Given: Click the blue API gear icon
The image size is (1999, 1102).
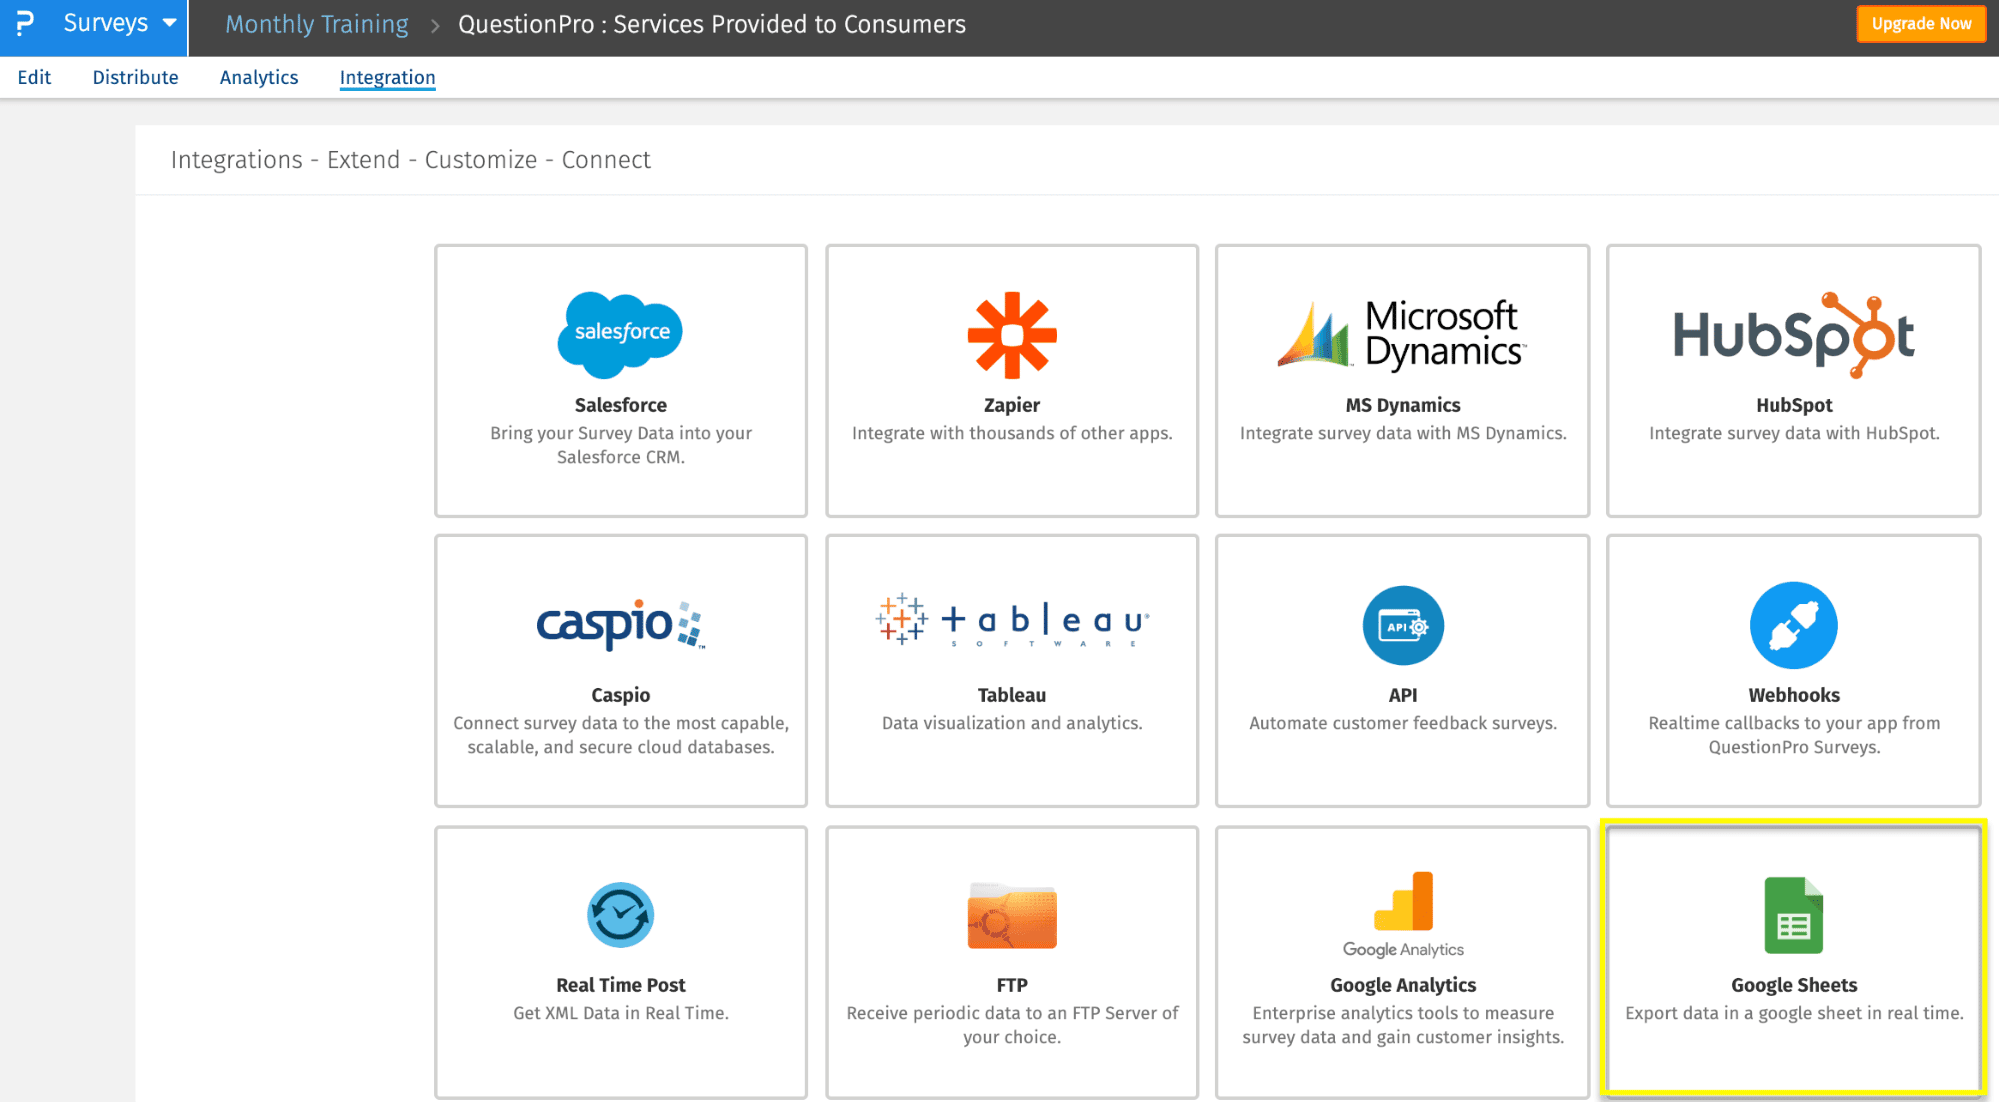Looking at the screenshot, I should [1403, 625].
